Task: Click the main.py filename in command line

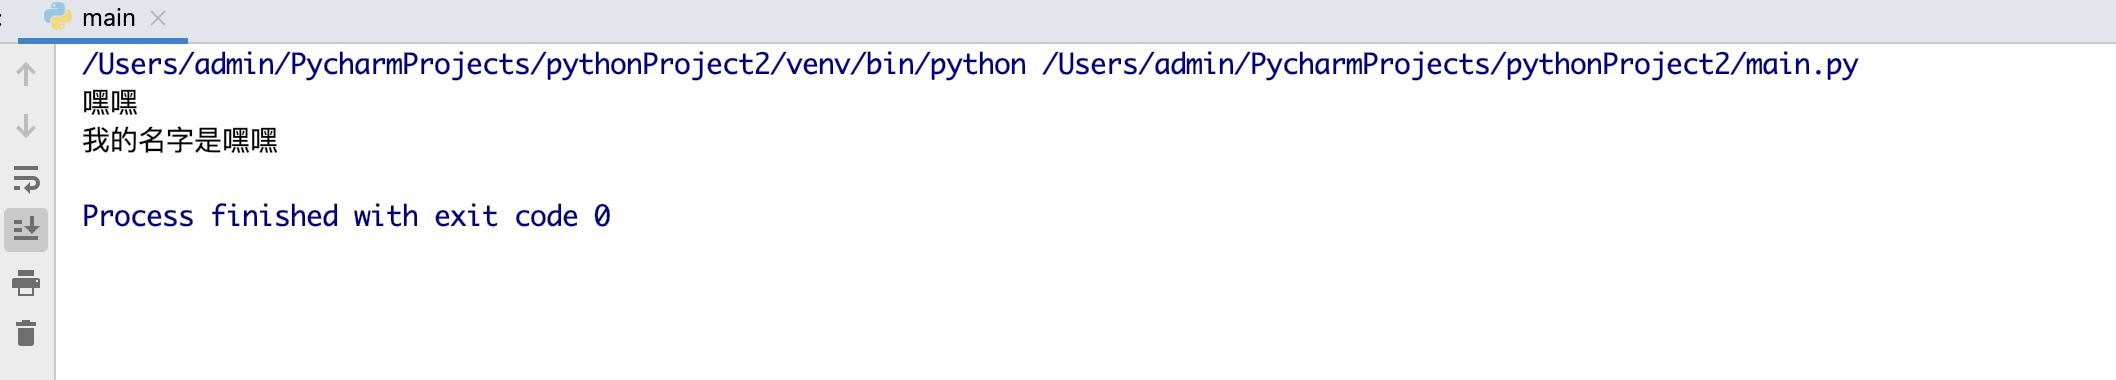Action: click(1802, 65)
